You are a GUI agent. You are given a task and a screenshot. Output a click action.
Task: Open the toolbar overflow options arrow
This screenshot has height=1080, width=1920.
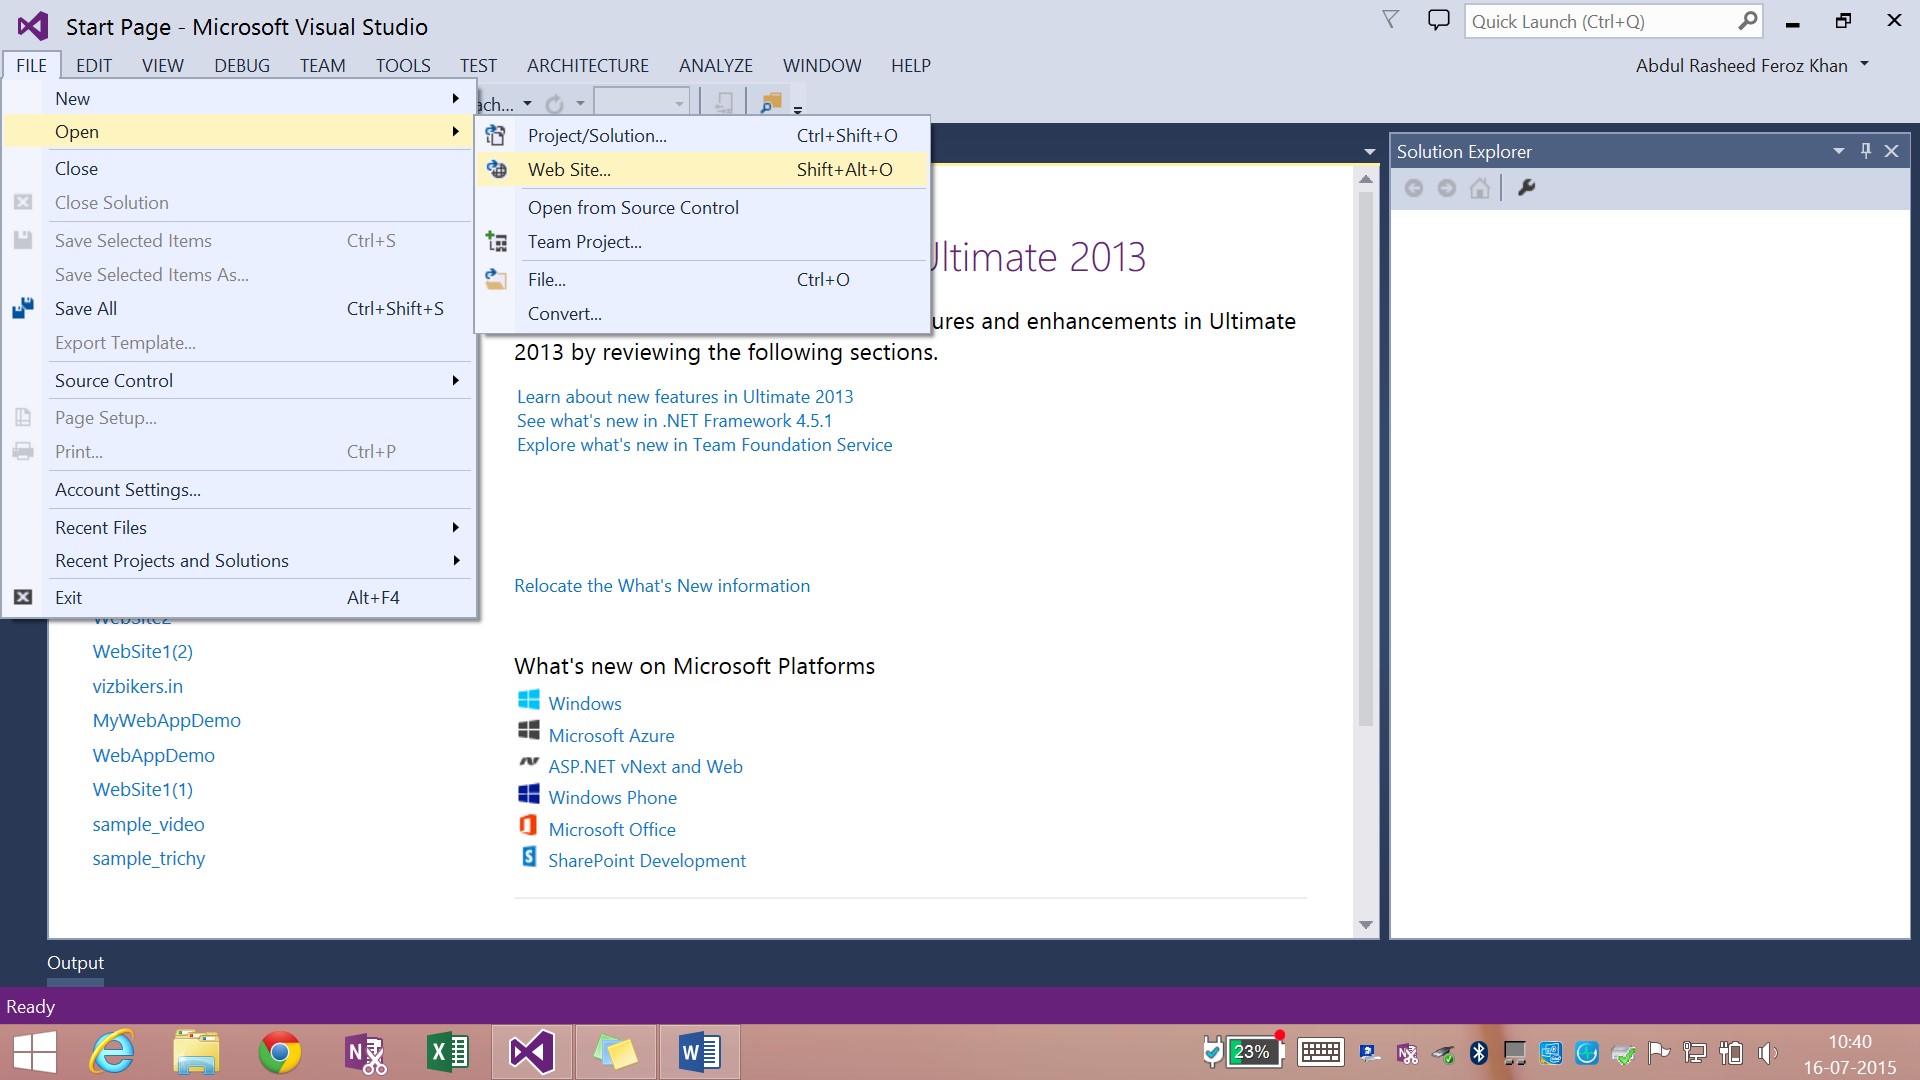[798, 109]
